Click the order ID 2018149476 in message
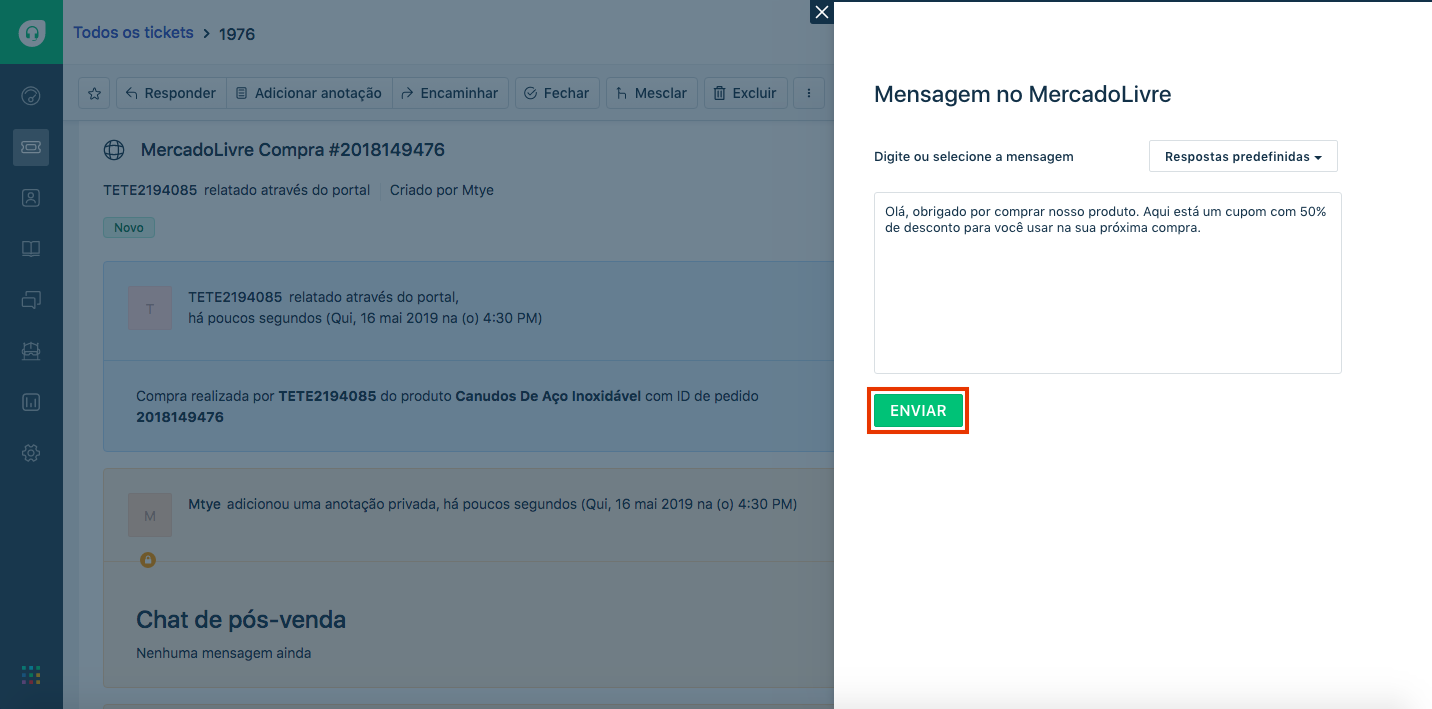Image resolution: width=1432 pixels, height=709 pixels. coord(180,417)
